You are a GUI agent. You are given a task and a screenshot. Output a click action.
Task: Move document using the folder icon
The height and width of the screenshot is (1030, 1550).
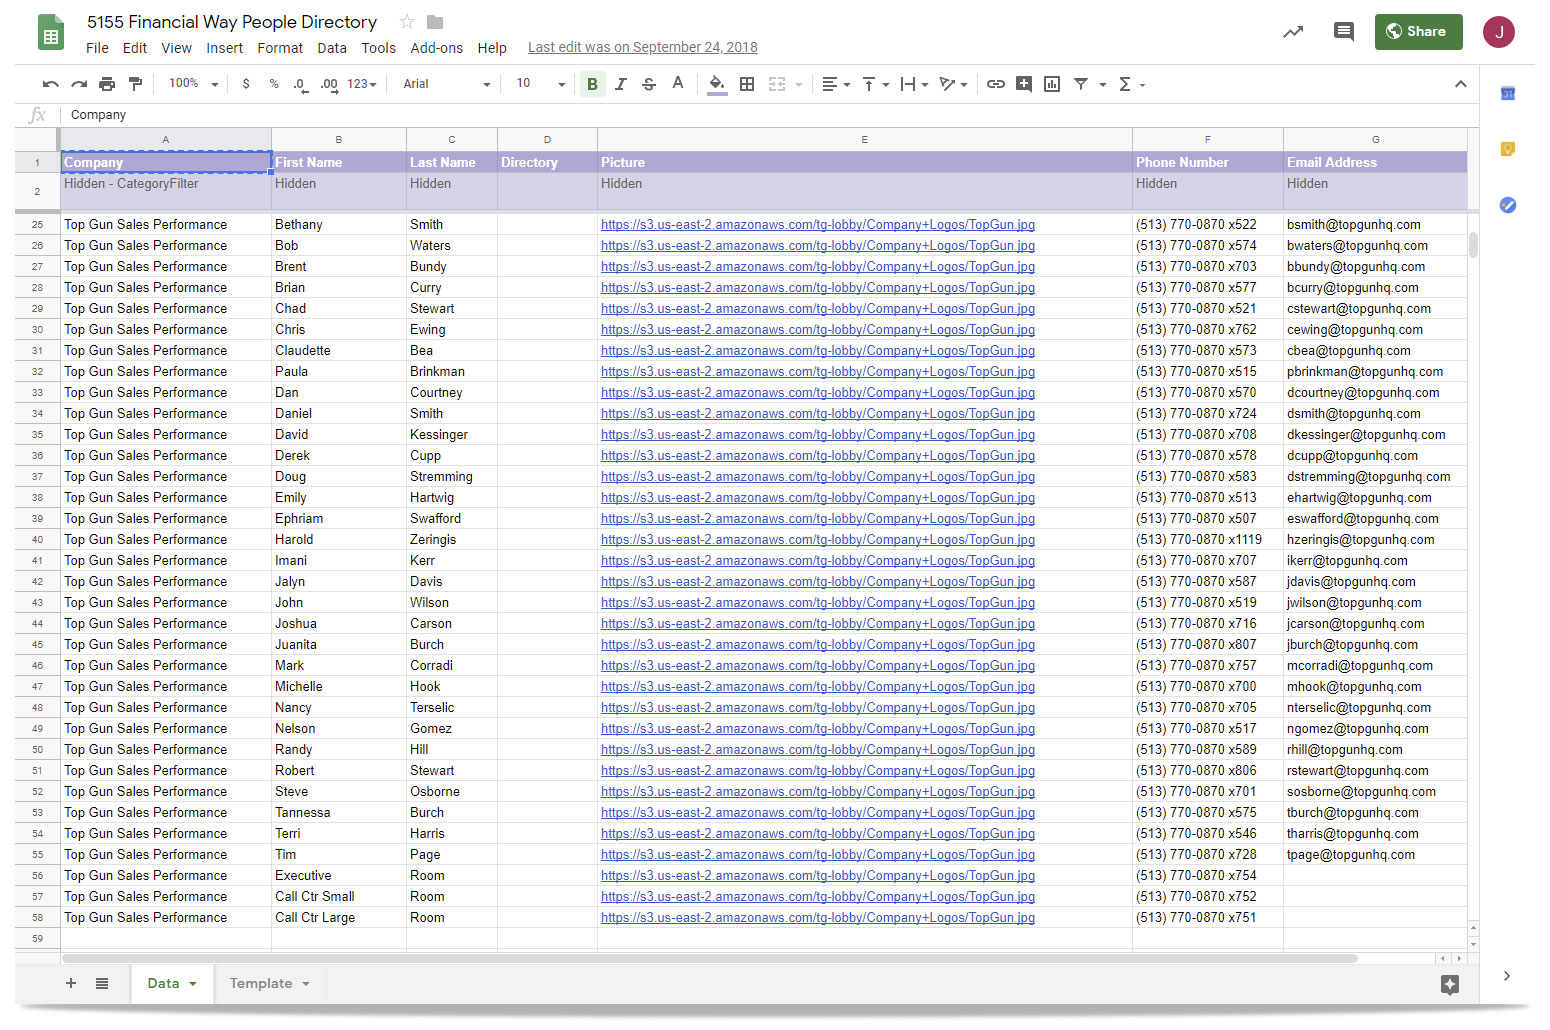tap(435, 22)
